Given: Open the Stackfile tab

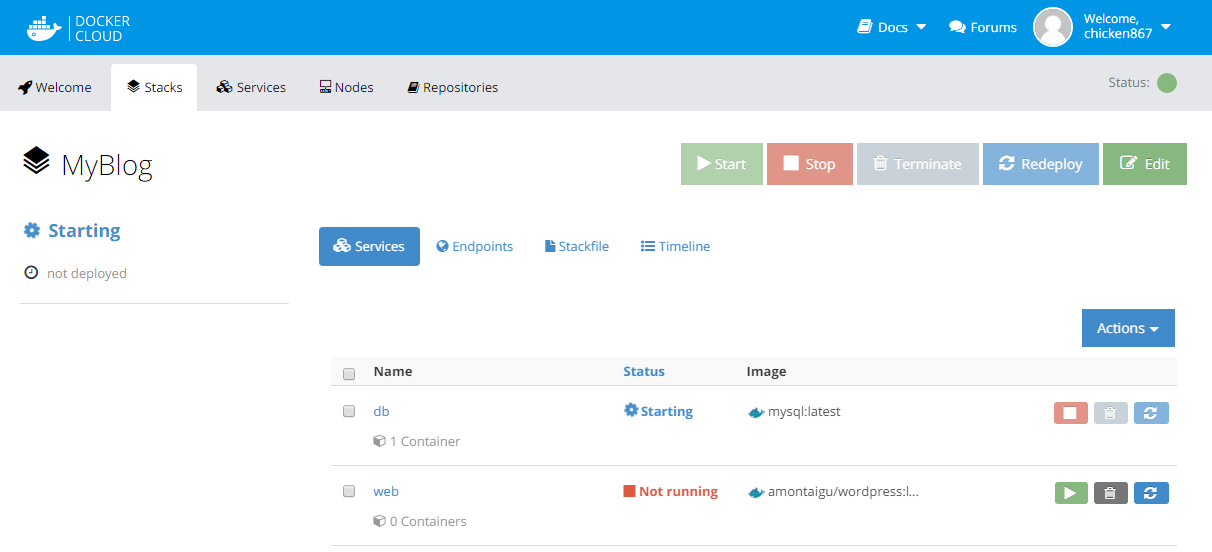Looking at the screenshot, I should click(577, 246).
